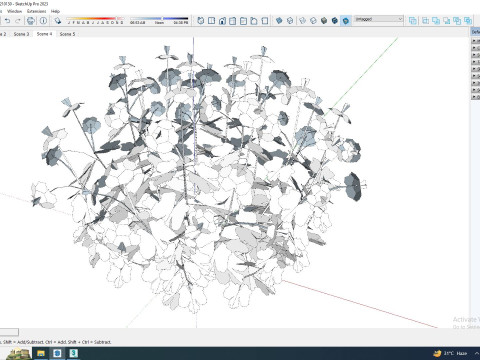Open the Window menu
The height and width of the screenshot is (360, 480).
(14, 11)
